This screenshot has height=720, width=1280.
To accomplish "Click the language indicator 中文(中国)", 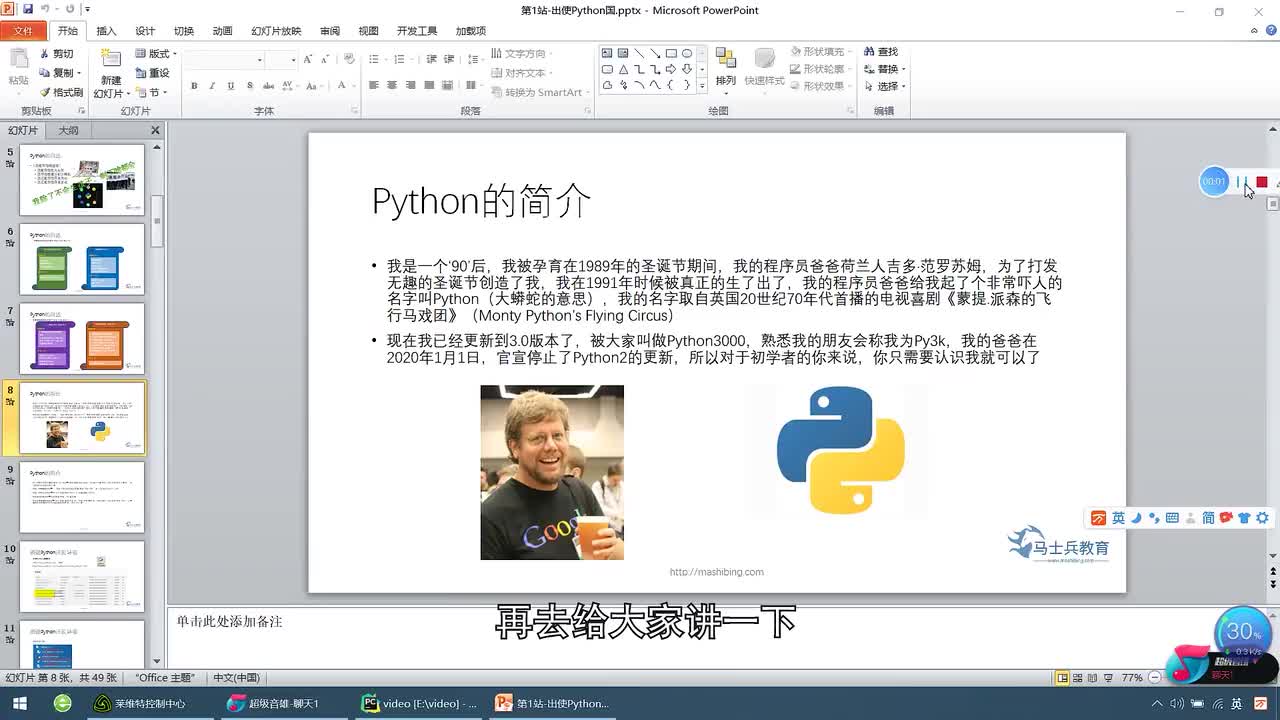I will [236, 677].
